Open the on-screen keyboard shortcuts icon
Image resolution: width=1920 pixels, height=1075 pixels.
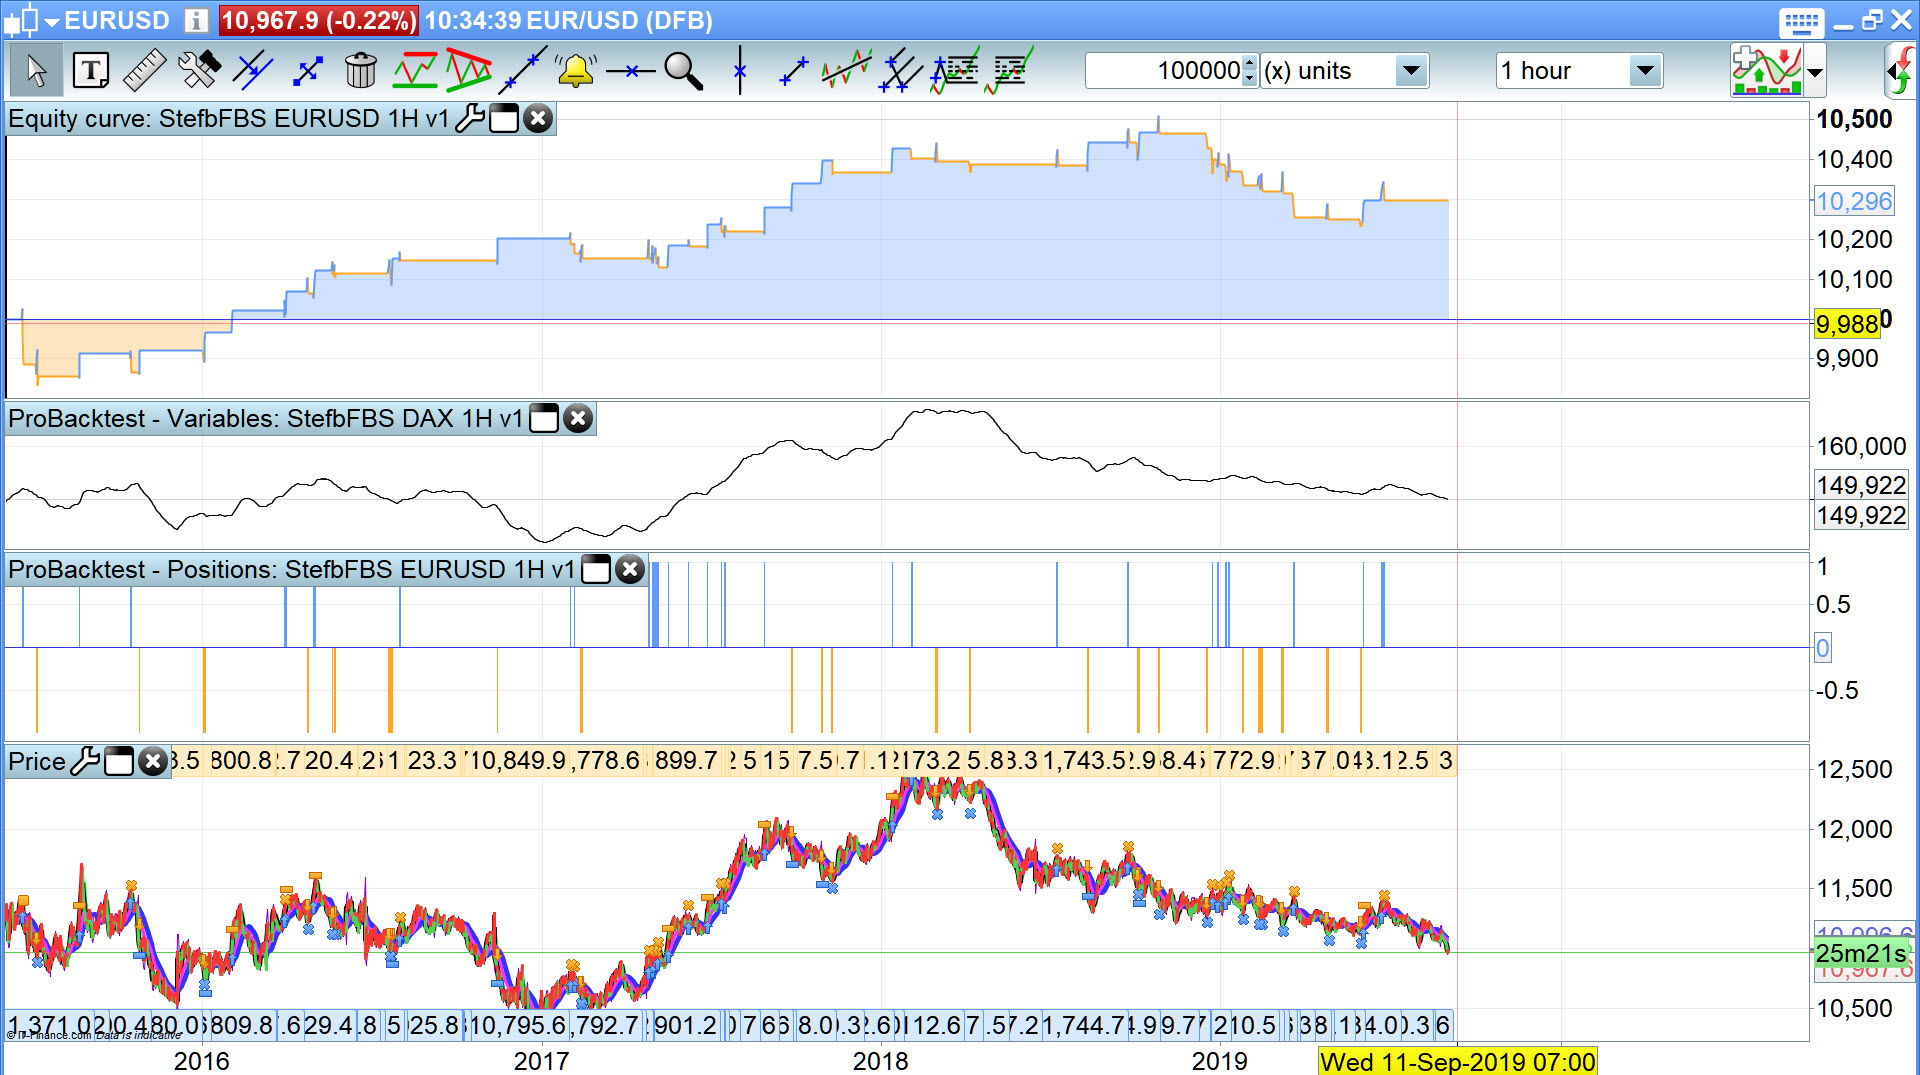[x=1801, y=22]
